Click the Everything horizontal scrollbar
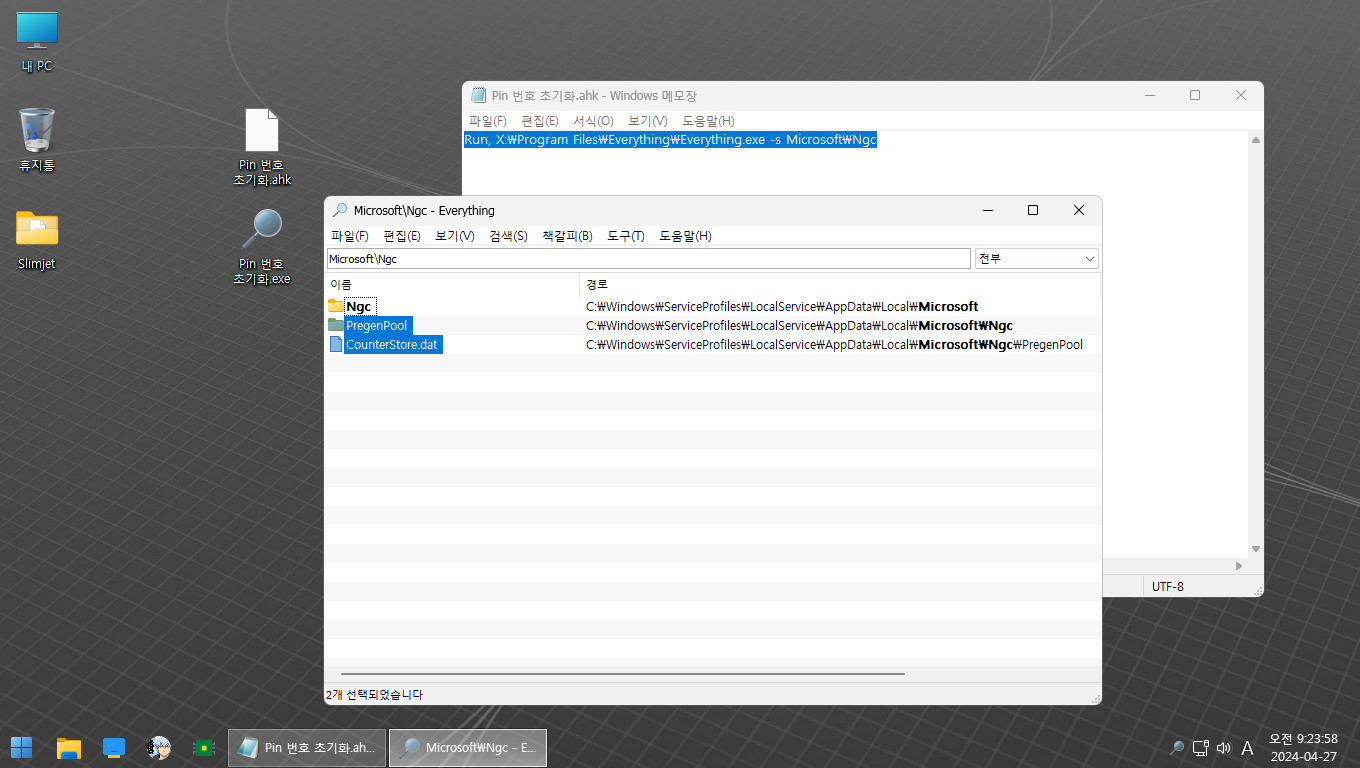Image resolution: width=1360 pixels, height=768 pixels. coord(622,674)
